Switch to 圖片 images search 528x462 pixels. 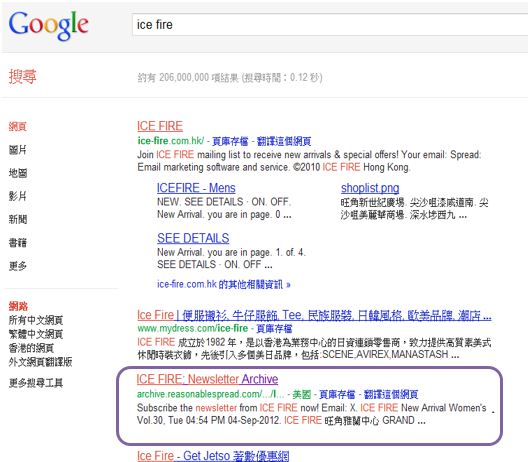pos(18,150)
